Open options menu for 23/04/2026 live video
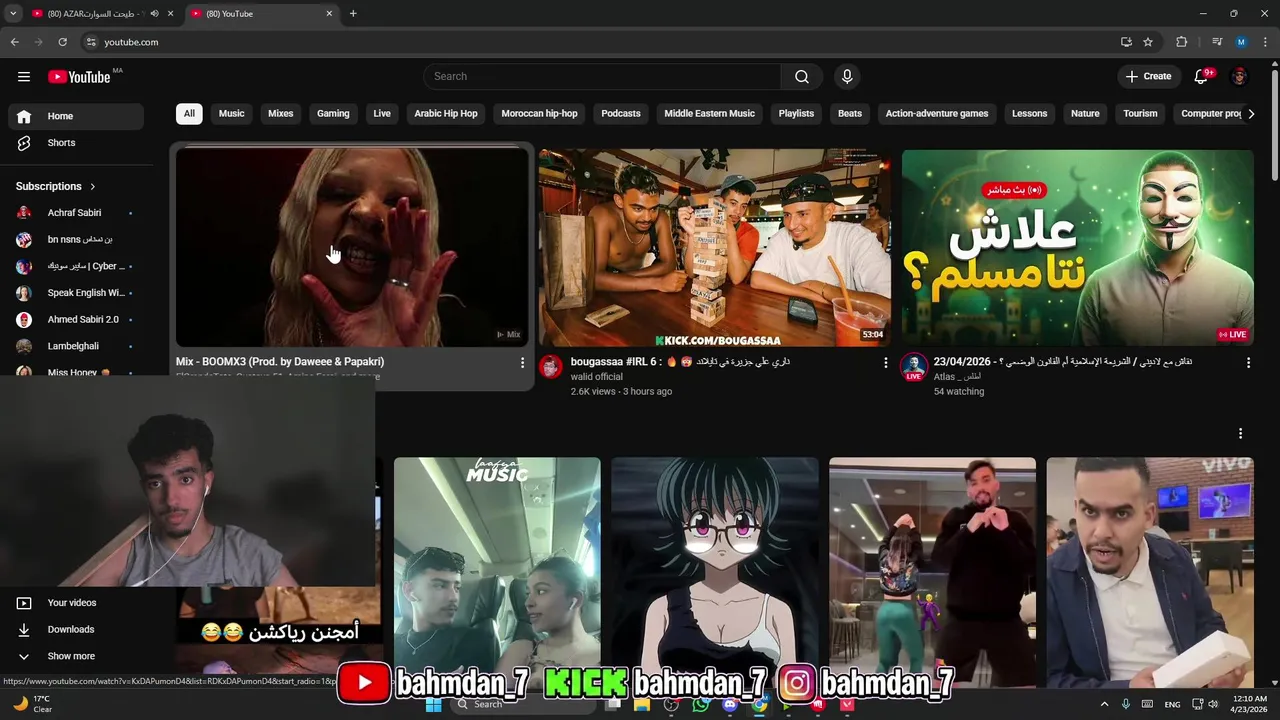This screenshot has height=720, width=1280. (x=1248, y=363)
